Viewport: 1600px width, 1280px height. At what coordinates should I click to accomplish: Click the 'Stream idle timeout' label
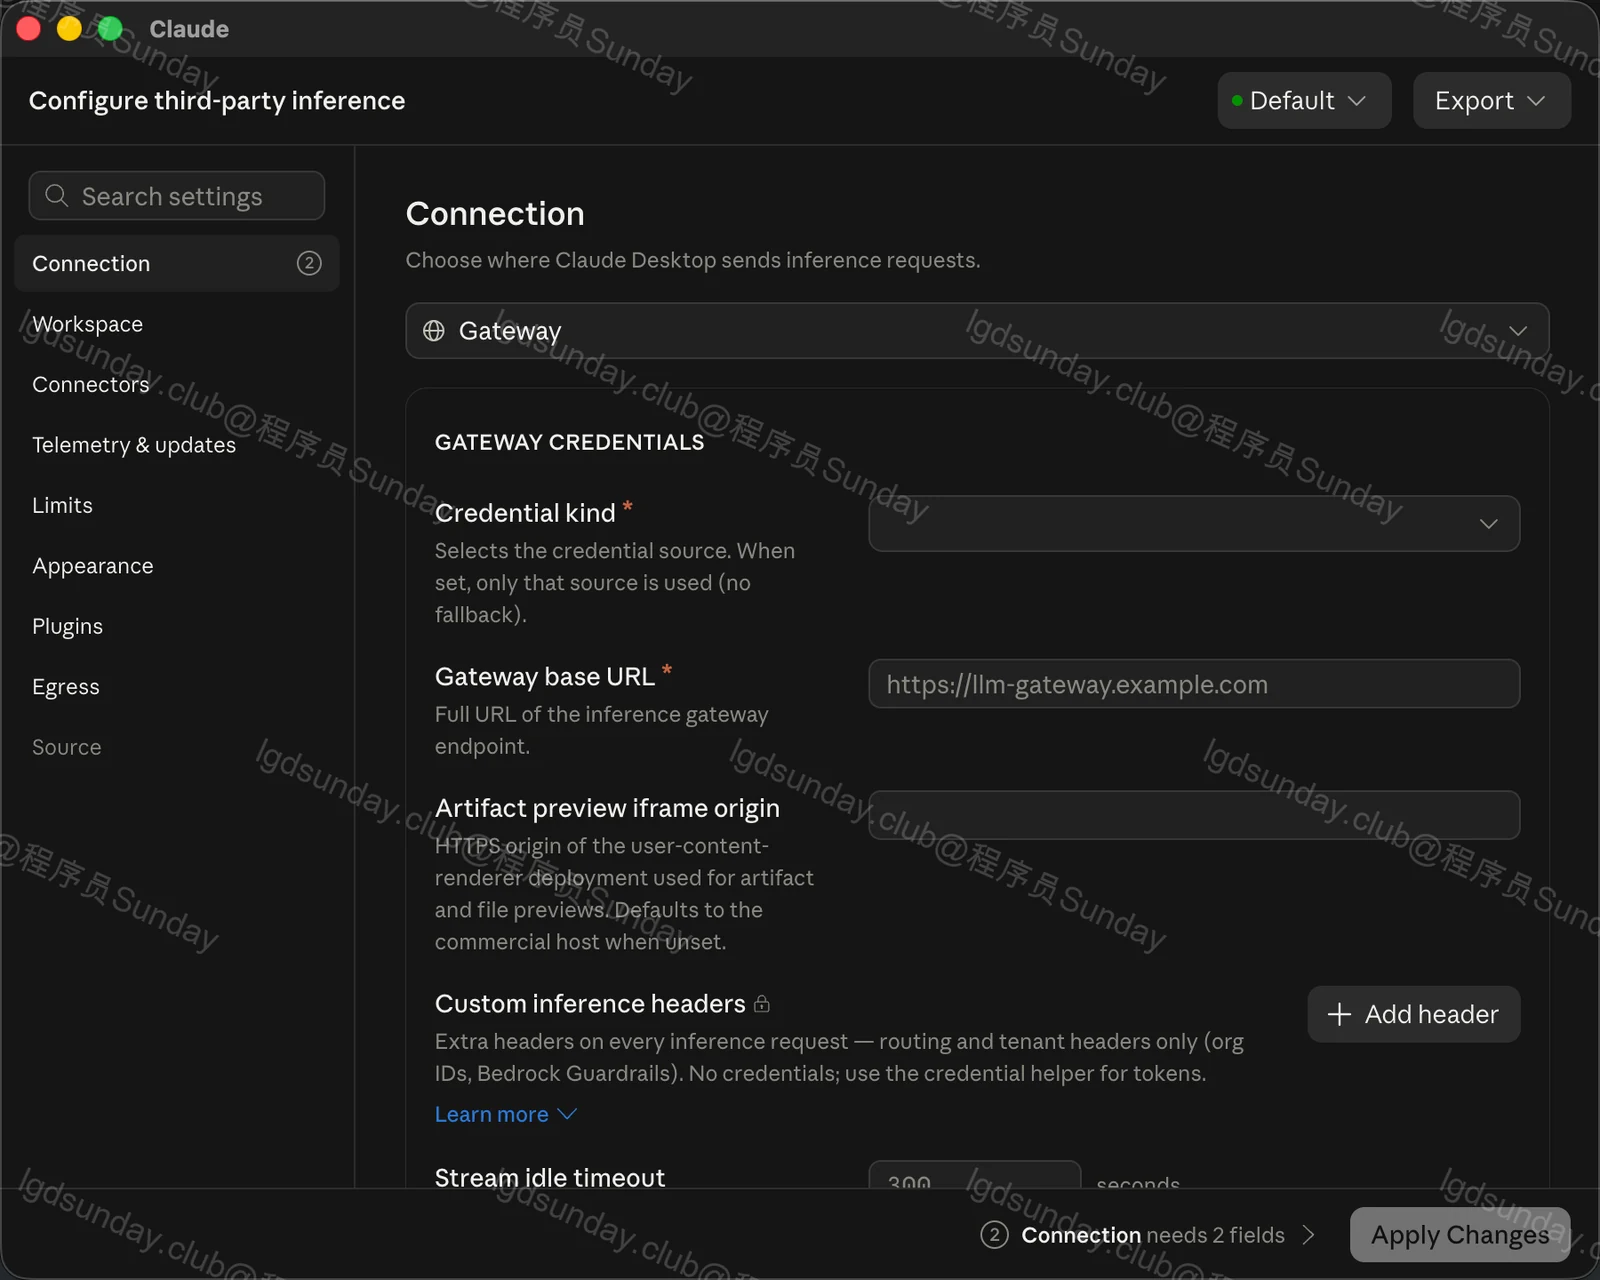click(550, 1177)
